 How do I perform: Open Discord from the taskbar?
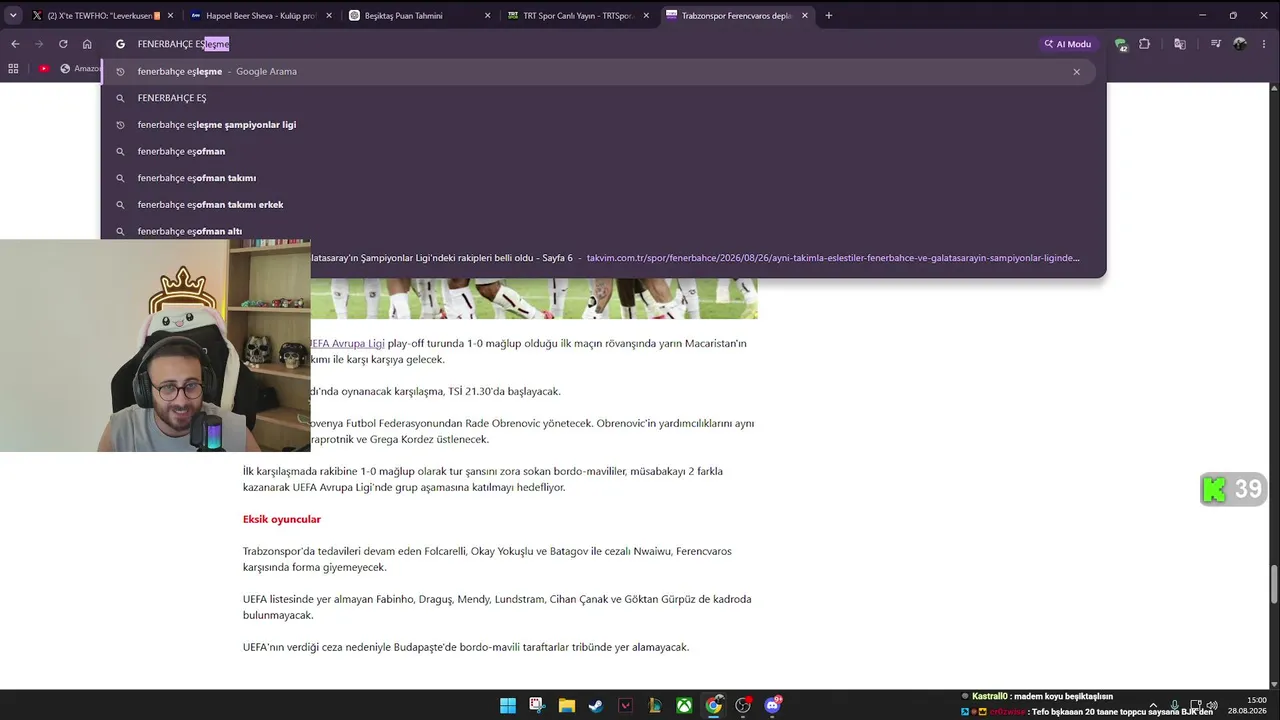772,706
